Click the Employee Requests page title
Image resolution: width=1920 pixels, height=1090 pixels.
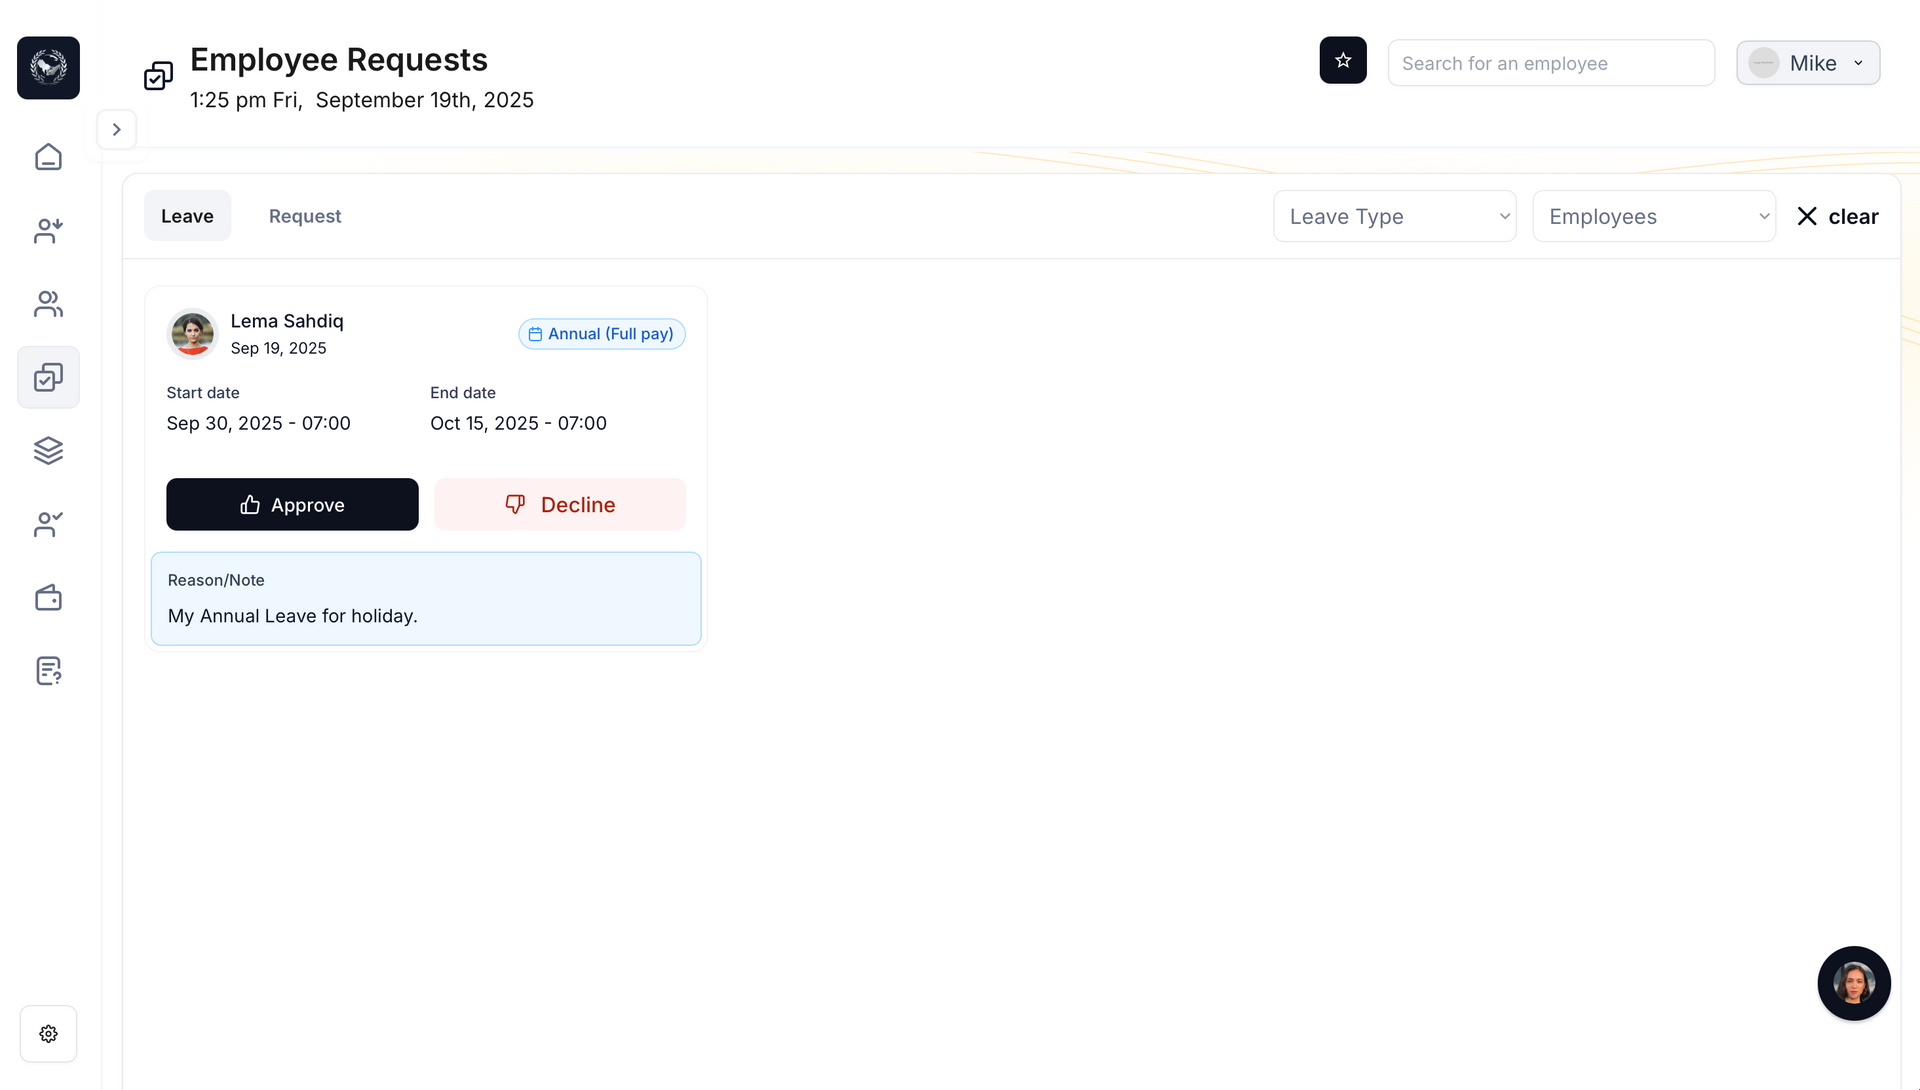[x=339, y=59]
